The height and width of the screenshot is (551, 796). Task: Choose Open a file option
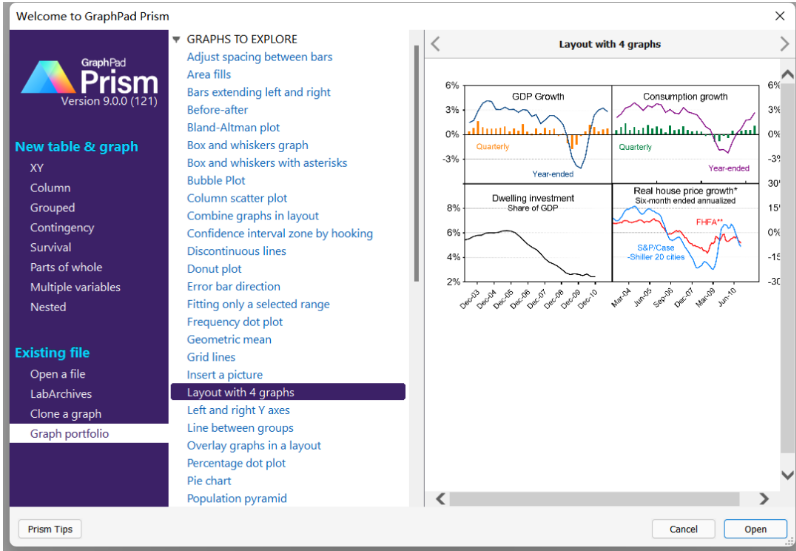(57, 374)
